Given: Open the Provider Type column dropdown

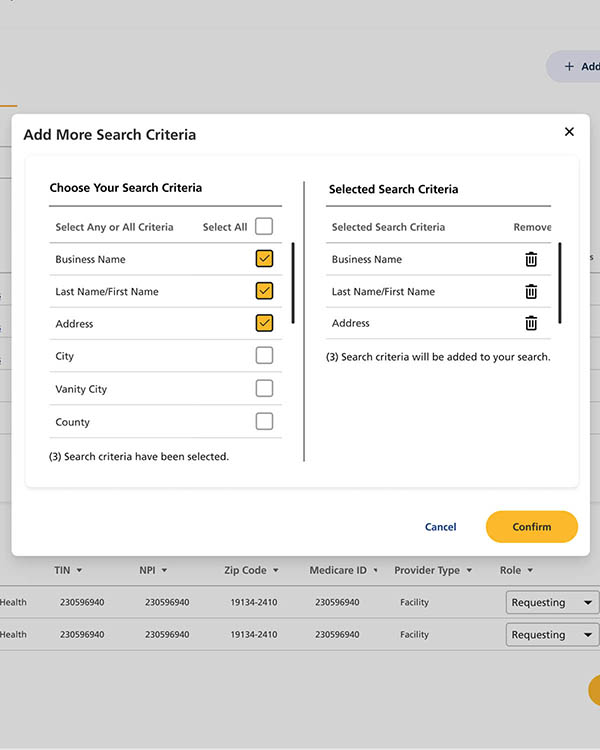Looking at the screenshot, I should [469, 571].
